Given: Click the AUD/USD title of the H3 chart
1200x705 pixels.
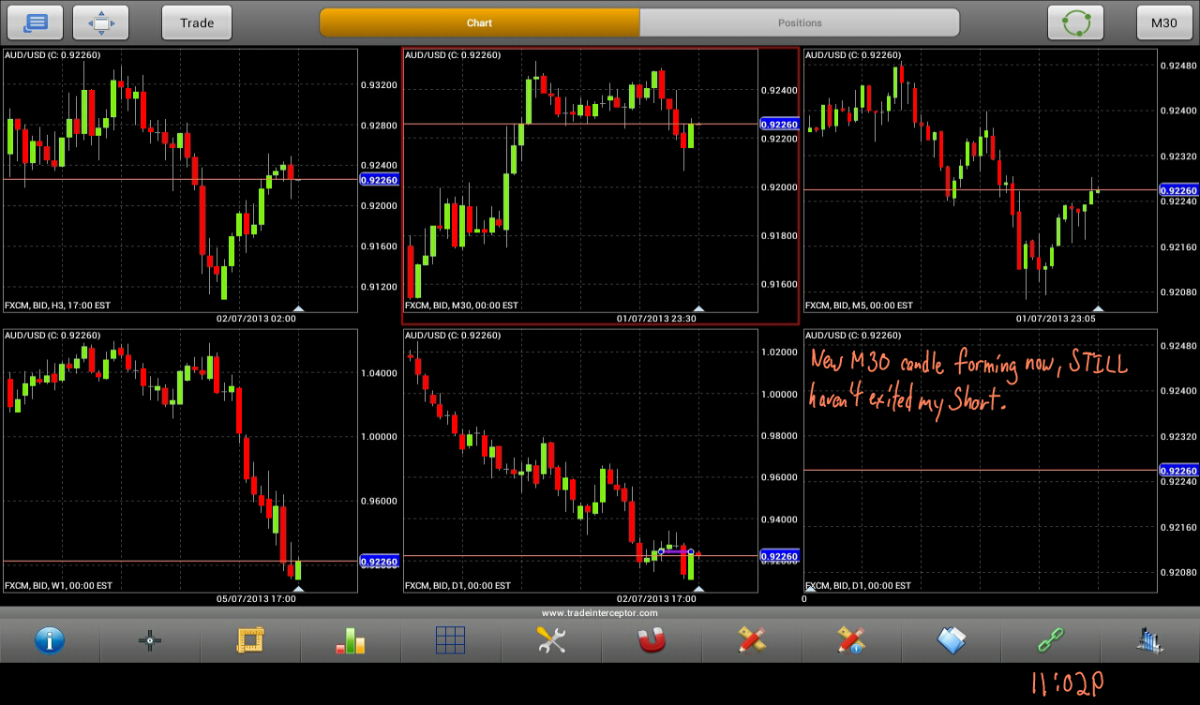Looking at the screenshot, I should pyautogui.click(x=52, y=55).
